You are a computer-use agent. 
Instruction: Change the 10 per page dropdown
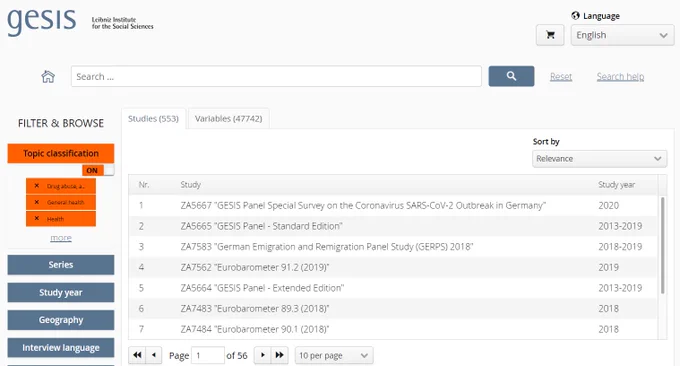click(333, 356)
